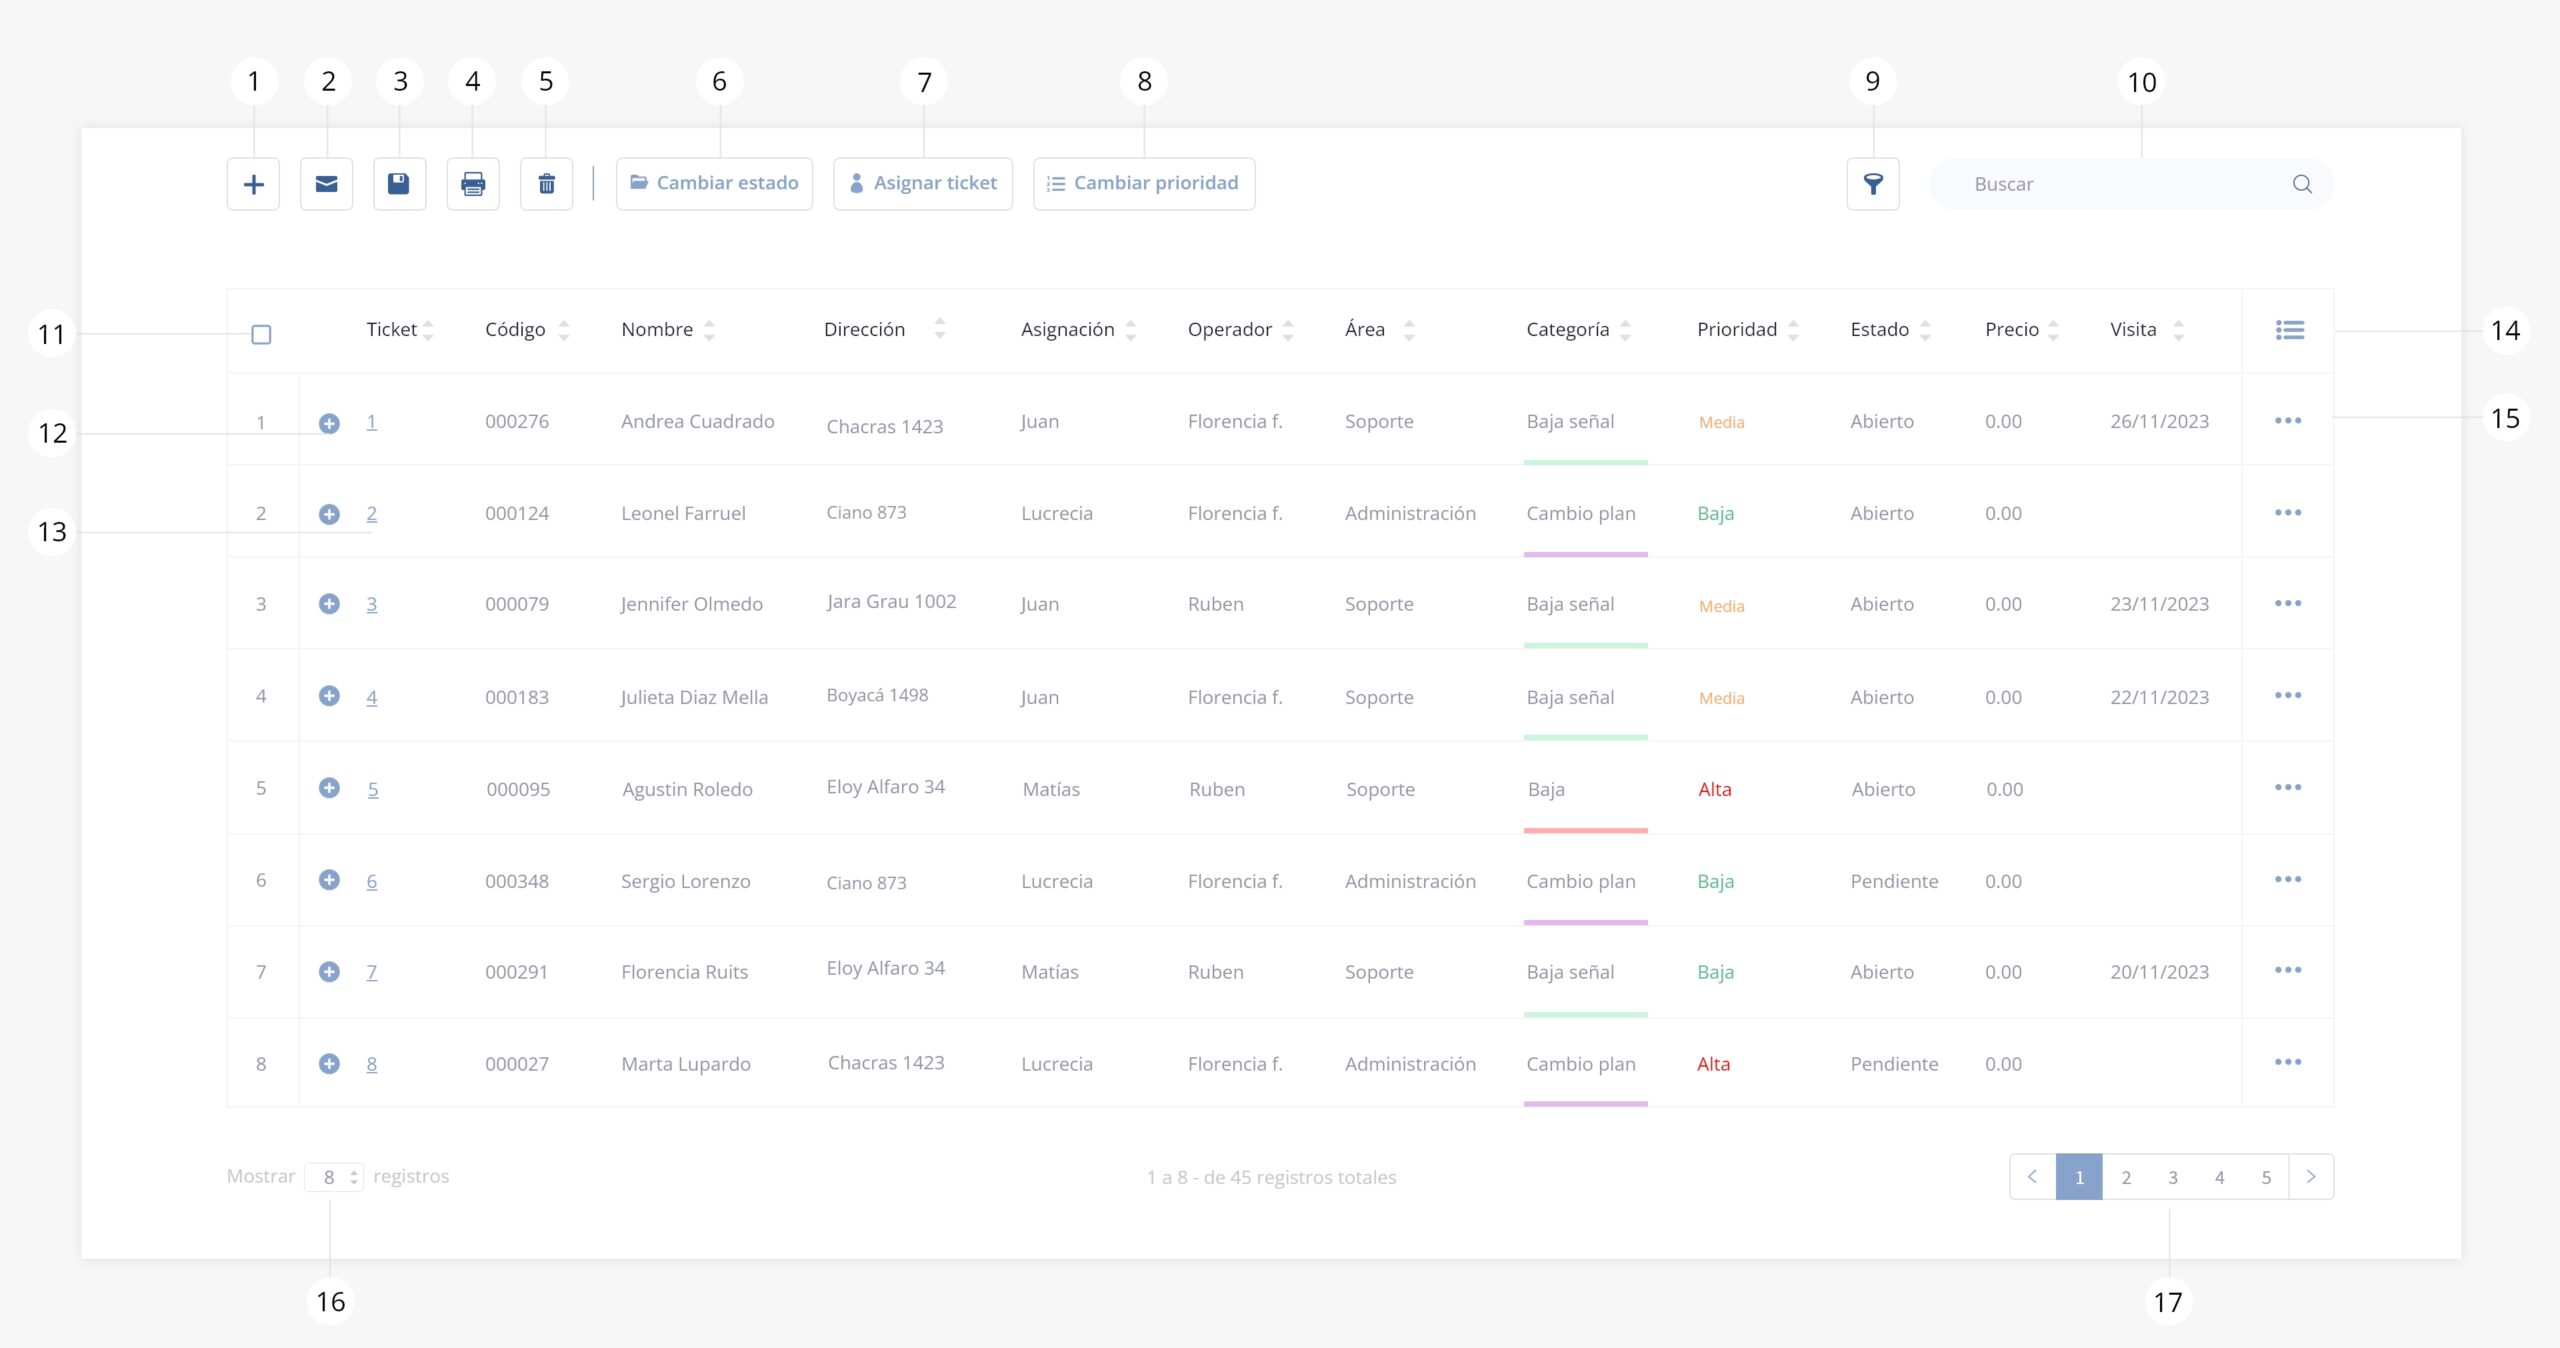Expand row details for Agustin Roledo
The image size is (2560, 1348).
click(x=329, y=788)
